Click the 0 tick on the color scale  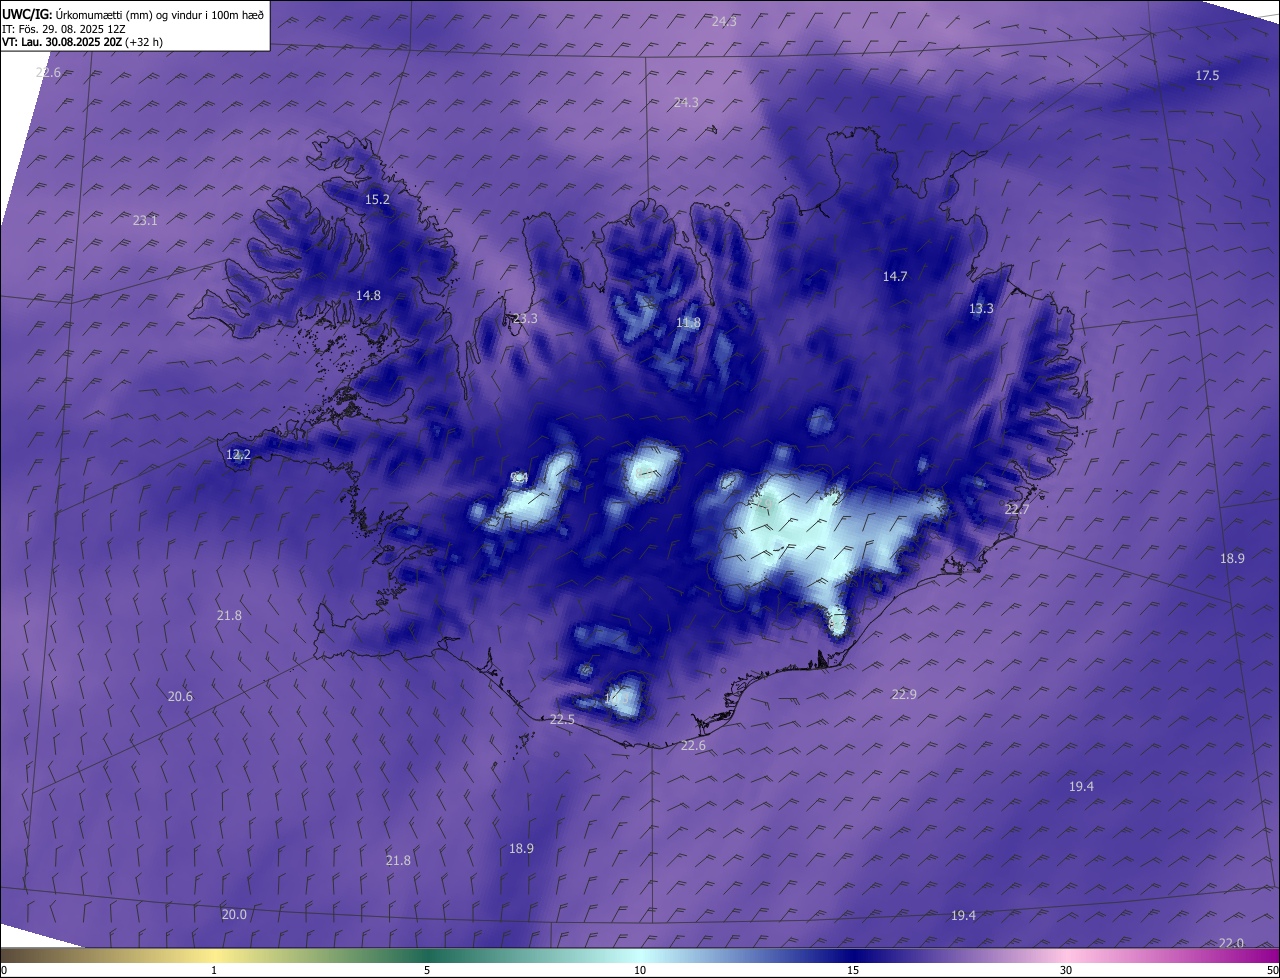[4, 971]
